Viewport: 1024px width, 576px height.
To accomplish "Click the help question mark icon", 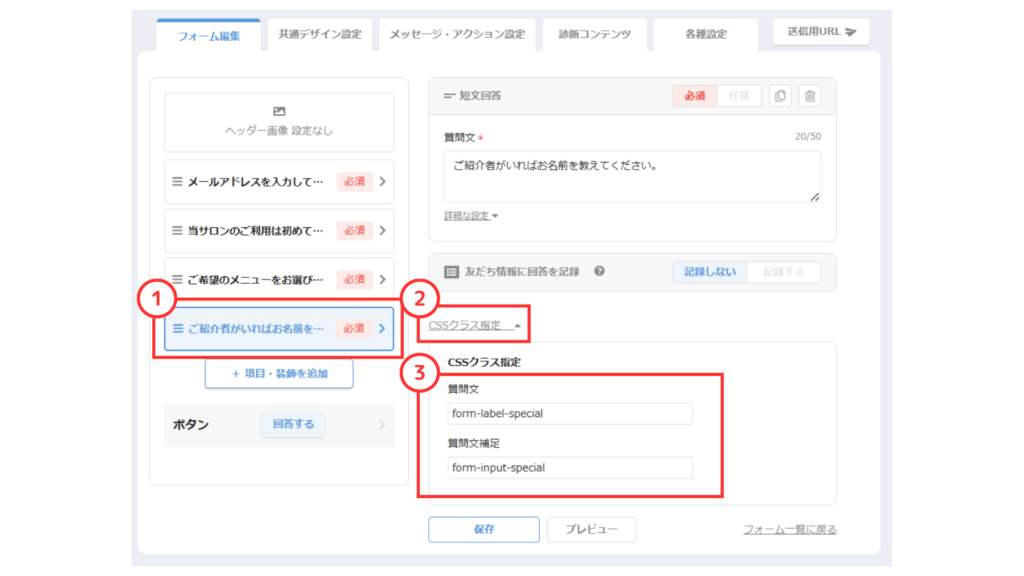I will (599, 271).
